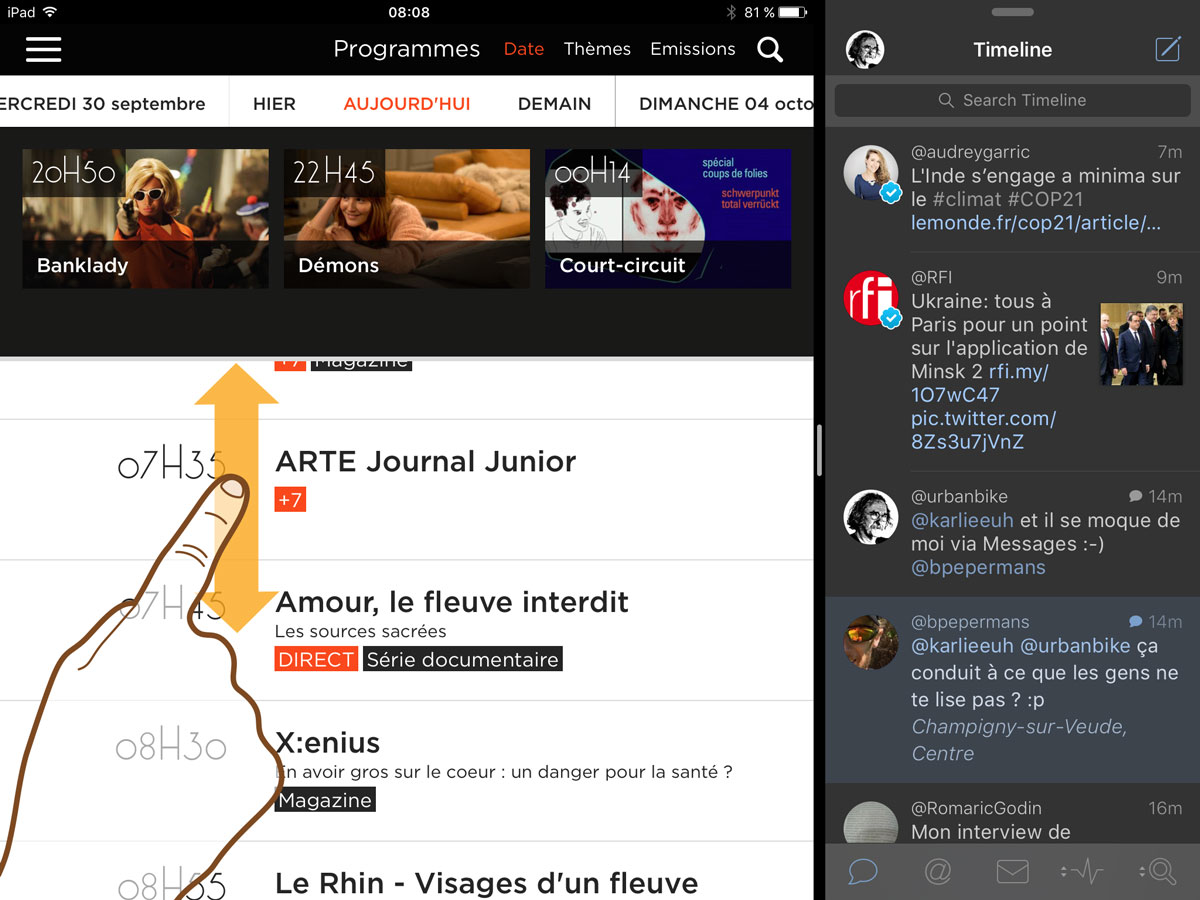This screenshot has width=1200, height=900.
Task: Tap the Programmes title
Action: (x=406, y=49)
